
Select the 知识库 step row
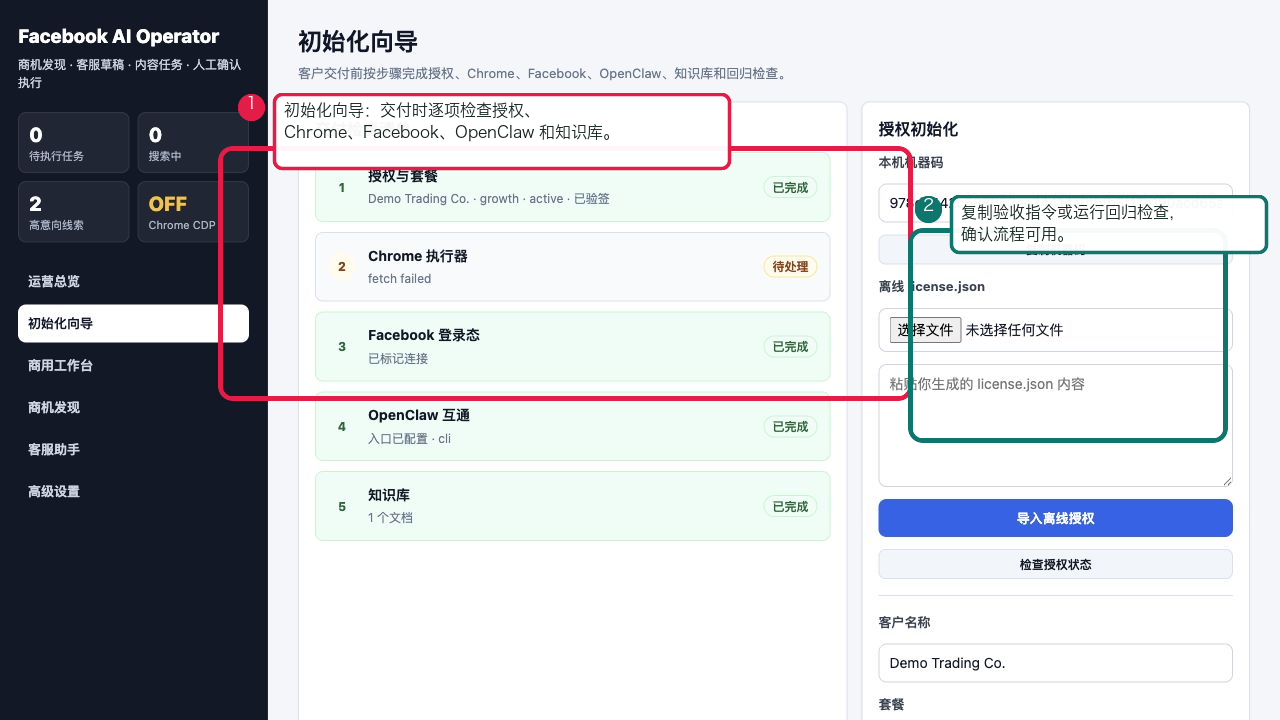[572, 506]
